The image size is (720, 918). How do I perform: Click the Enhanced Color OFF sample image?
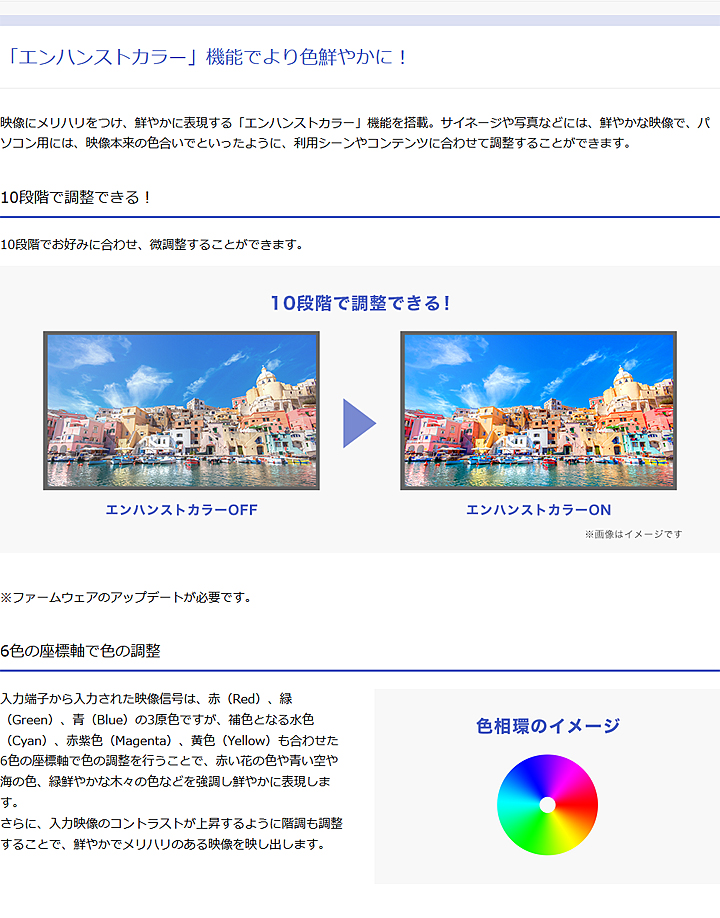(181, 410)
